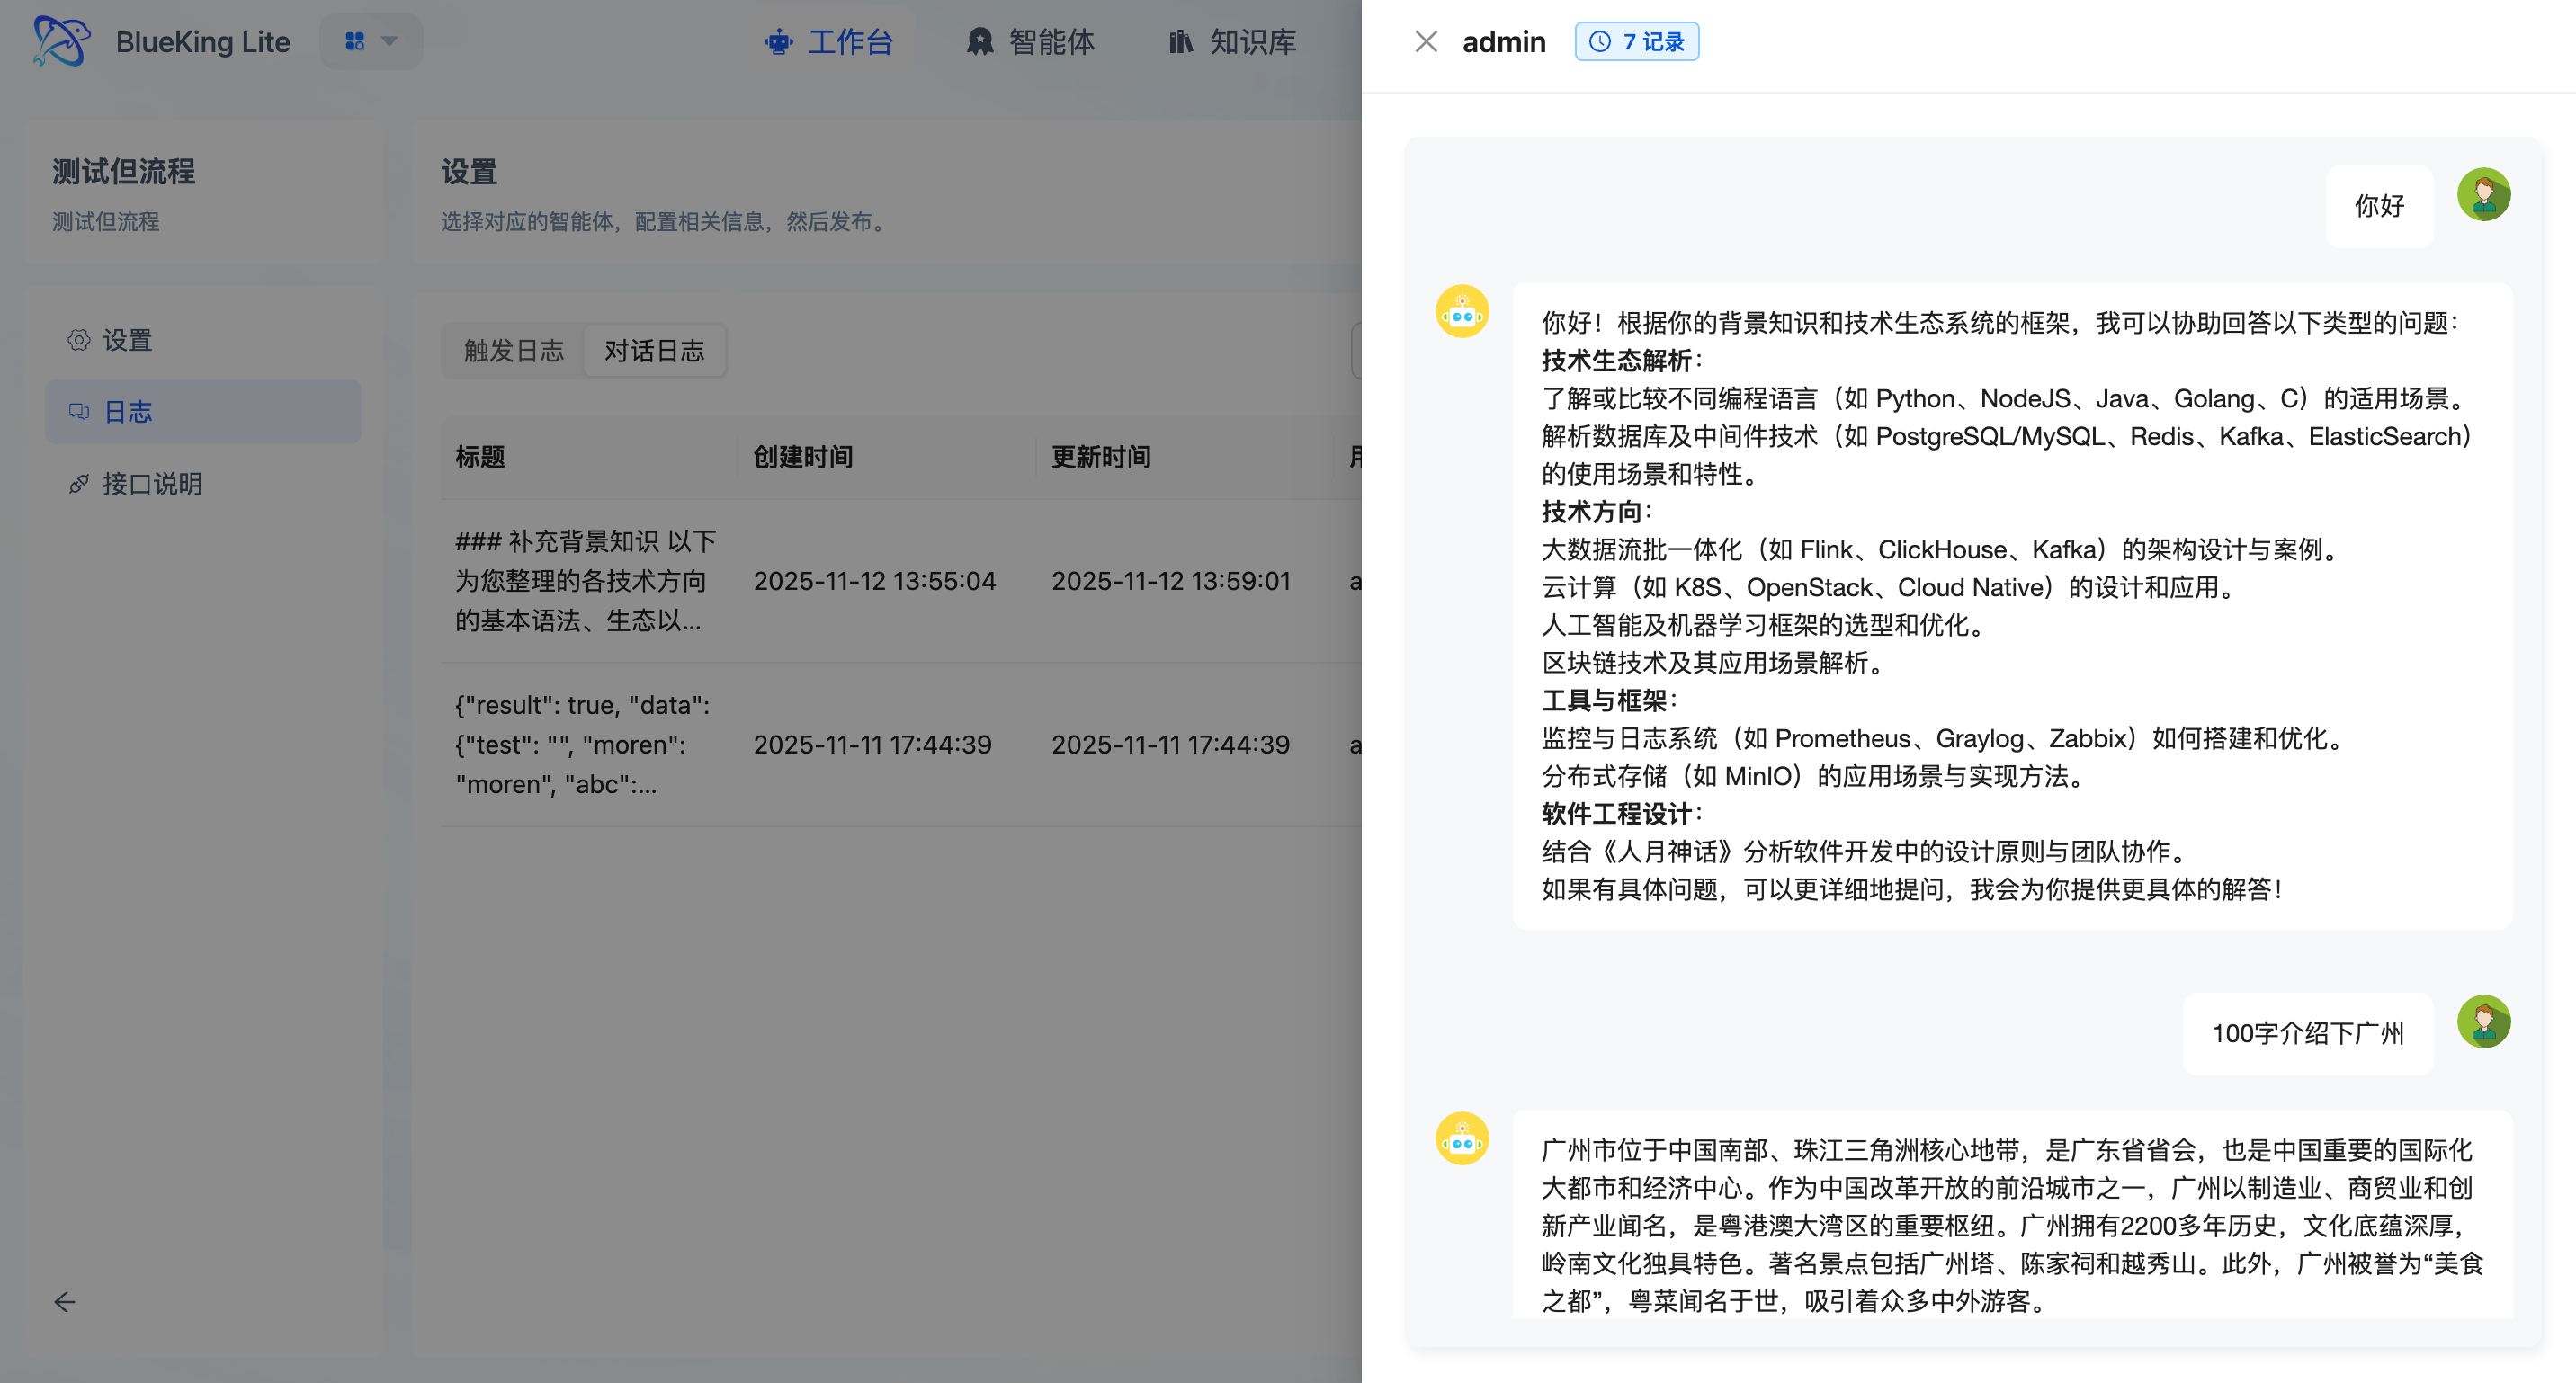
Task: Open the app switcher grid dropdown
Action: (x=371, y=41)
